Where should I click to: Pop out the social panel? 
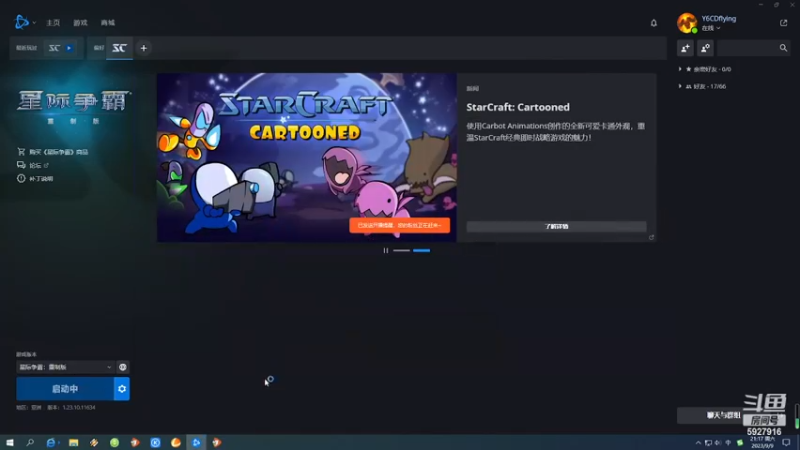pos(783,23)
